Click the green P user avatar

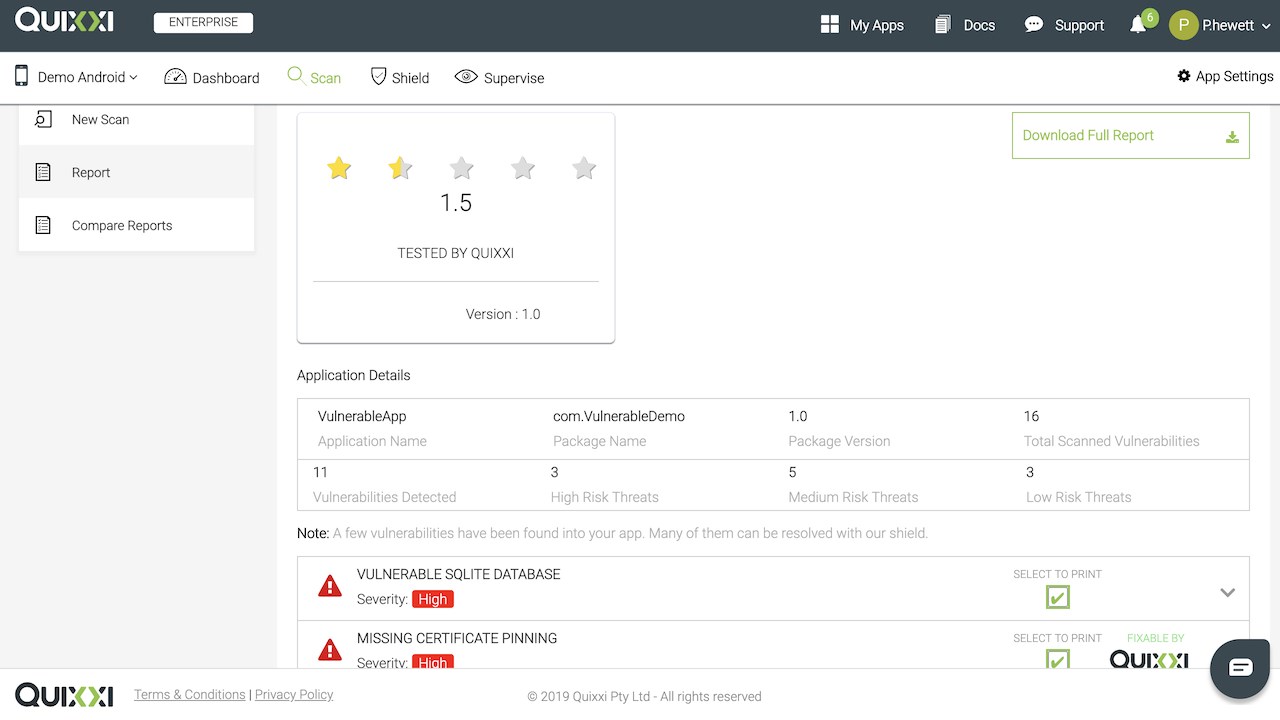pos(1183,25)
